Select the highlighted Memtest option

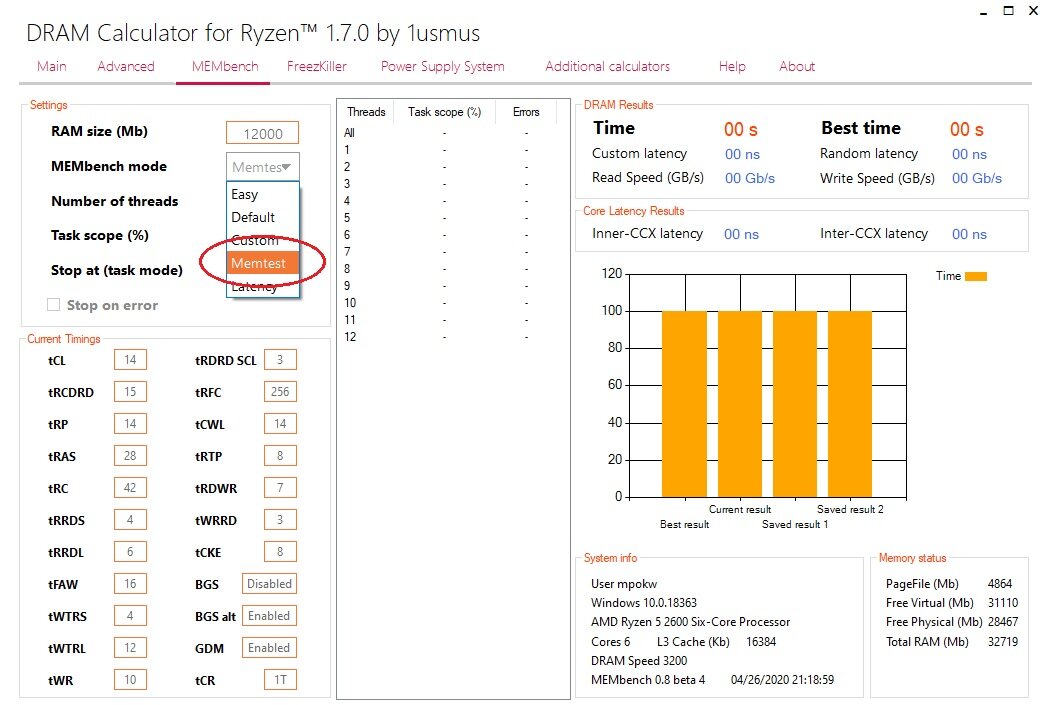click(x=262, y=263)
